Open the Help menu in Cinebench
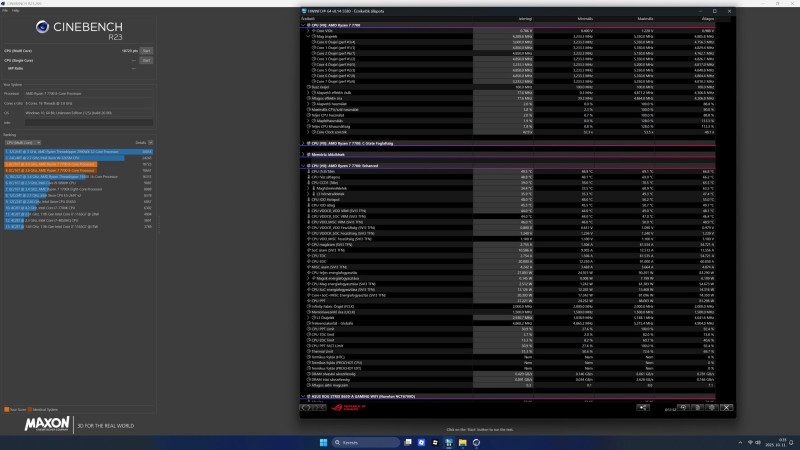The height and width of the screenshot is (450, 800). (16, 10)
